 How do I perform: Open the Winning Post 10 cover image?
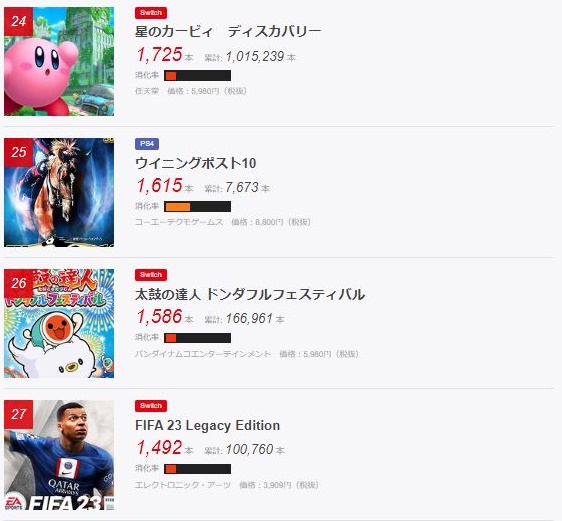point(59,192)
